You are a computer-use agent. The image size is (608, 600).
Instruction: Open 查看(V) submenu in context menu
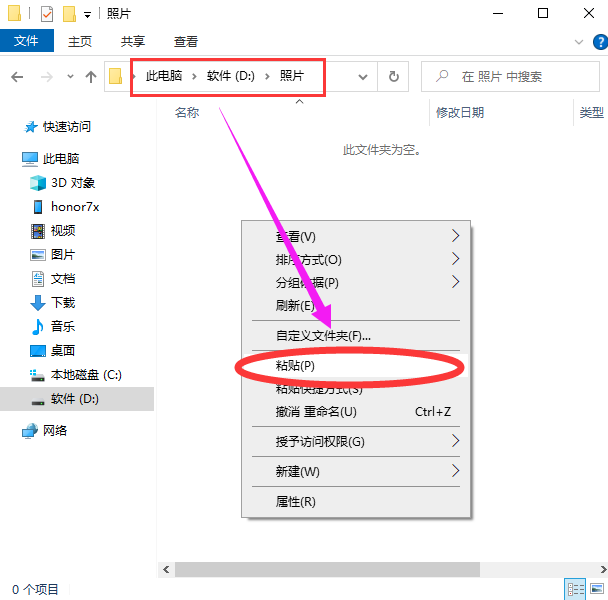(x=356, y=236)
